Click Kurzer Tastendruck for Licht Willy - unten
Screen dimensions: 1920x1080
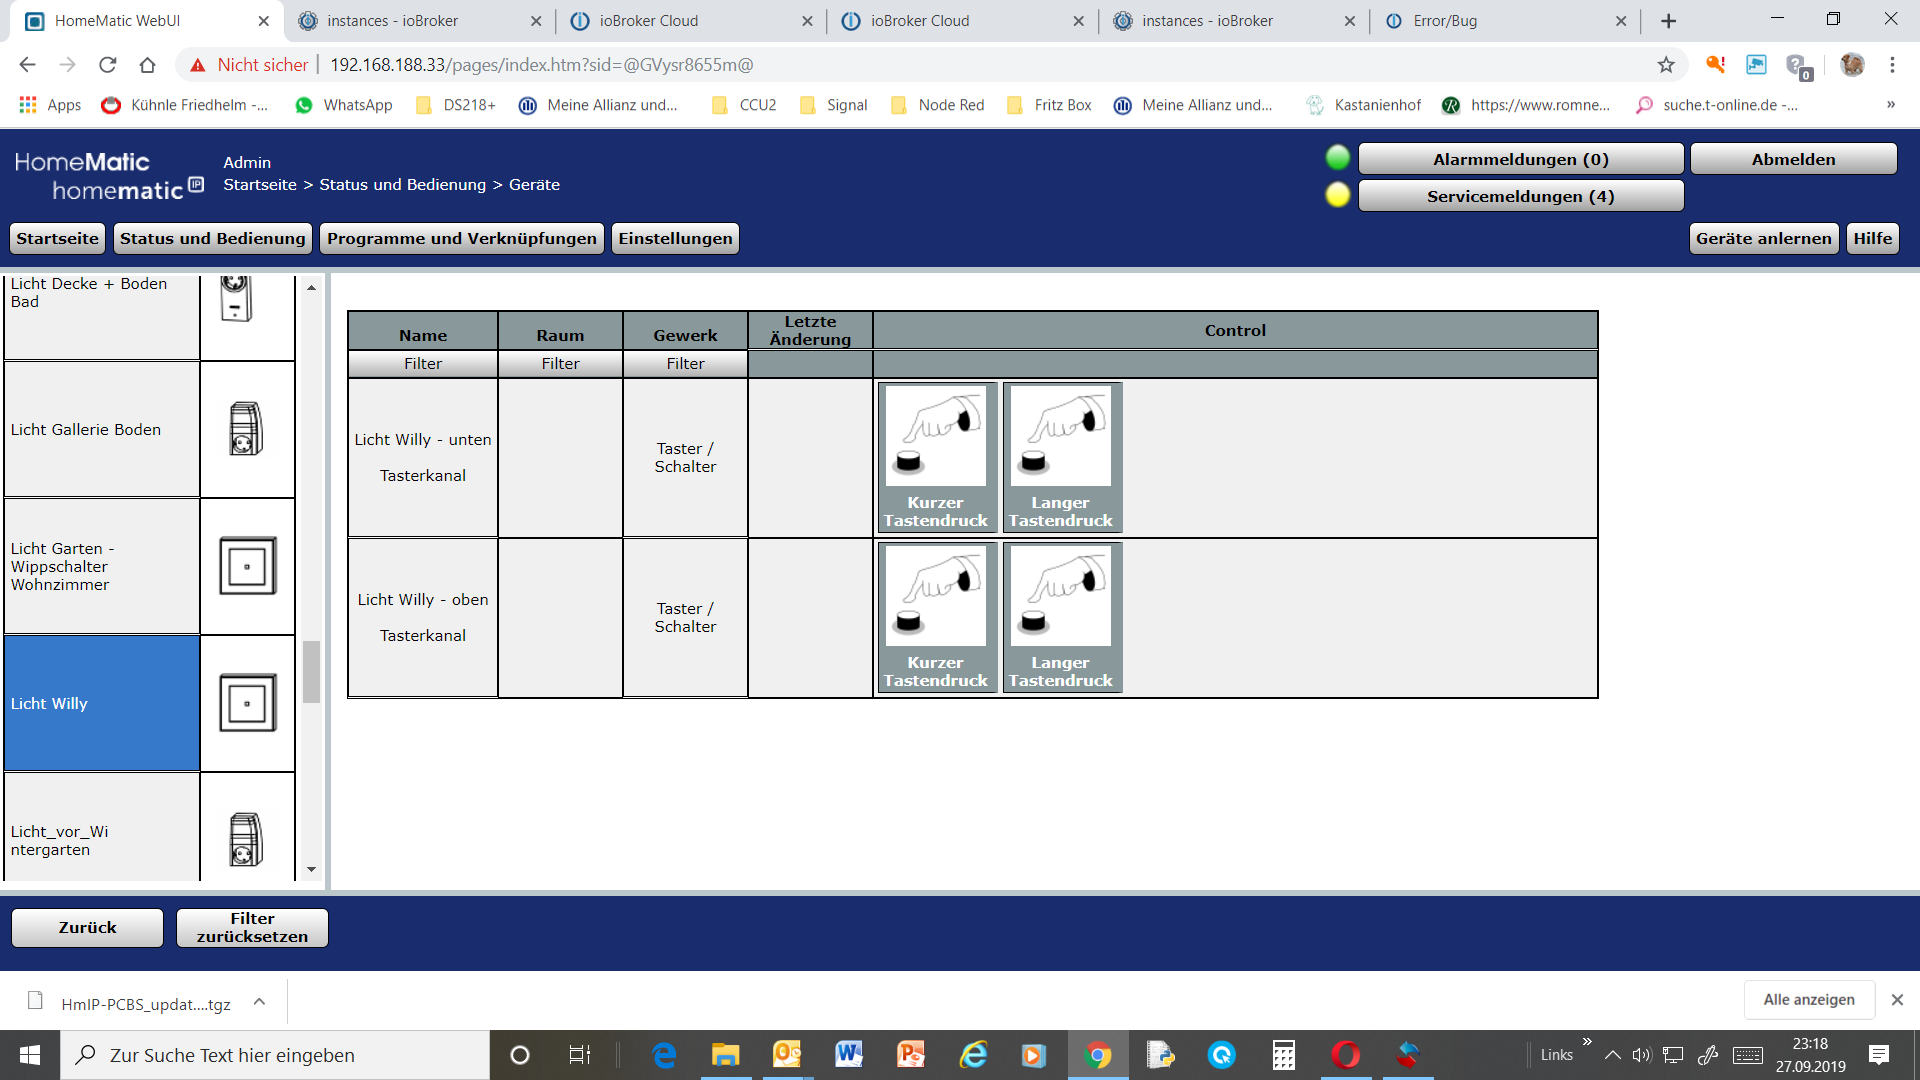pos(936,457)
